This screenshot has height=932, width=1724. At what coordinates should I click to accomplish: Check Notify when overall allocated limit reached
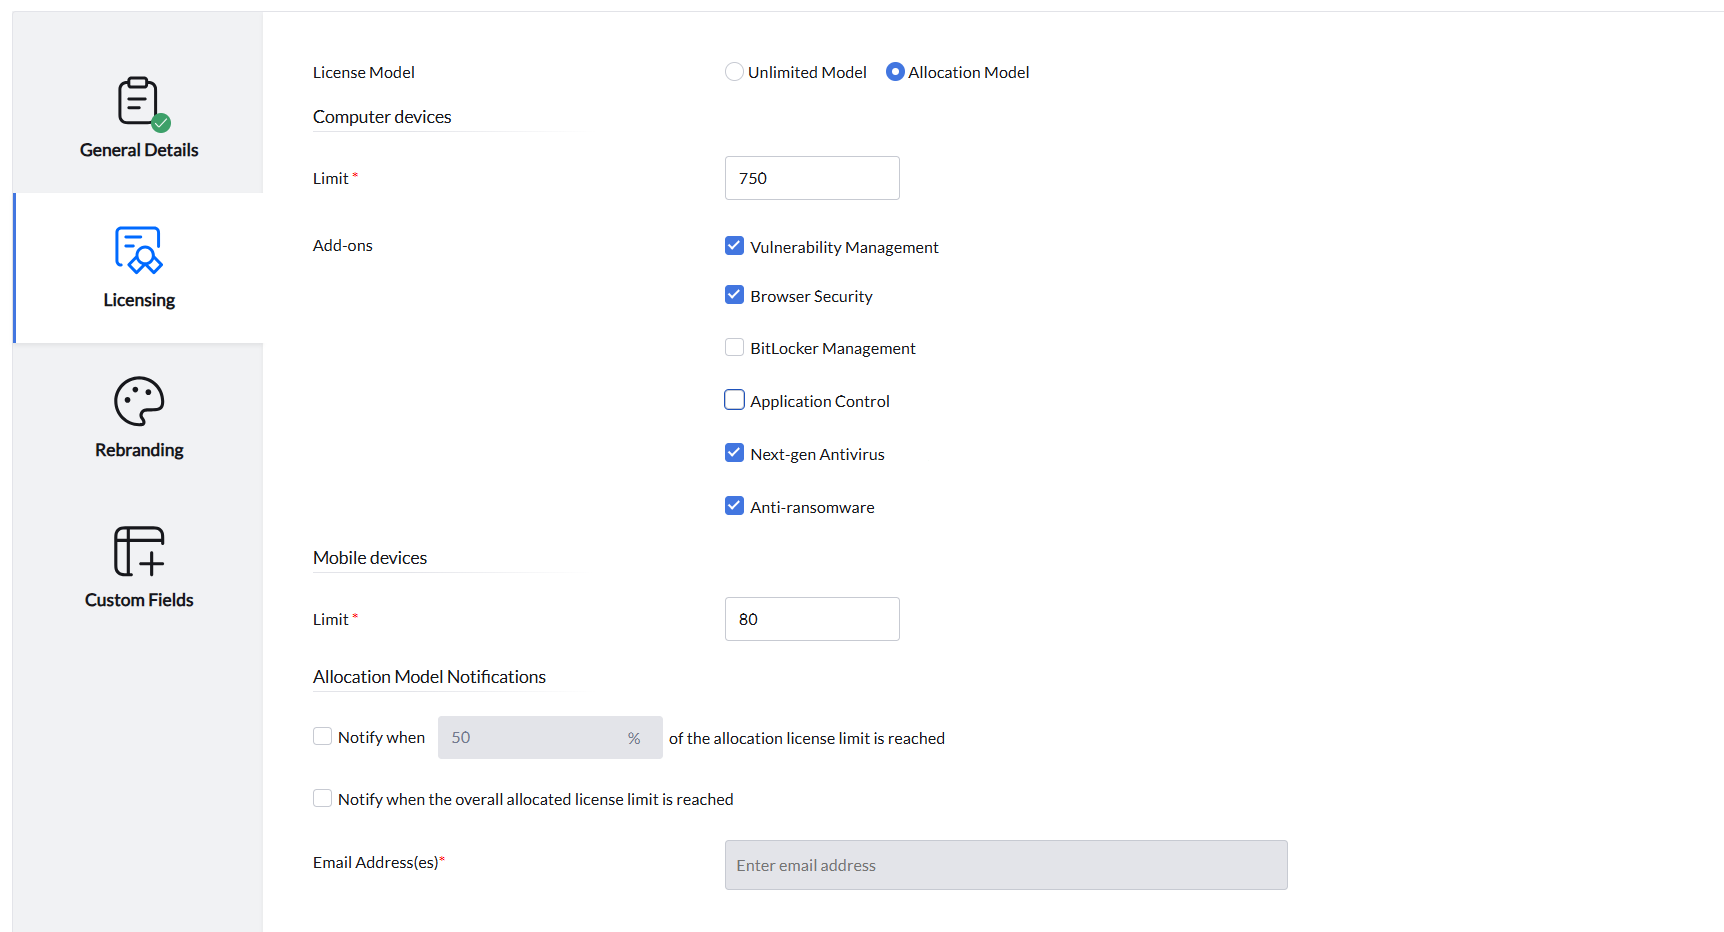(x=323, y=798)
